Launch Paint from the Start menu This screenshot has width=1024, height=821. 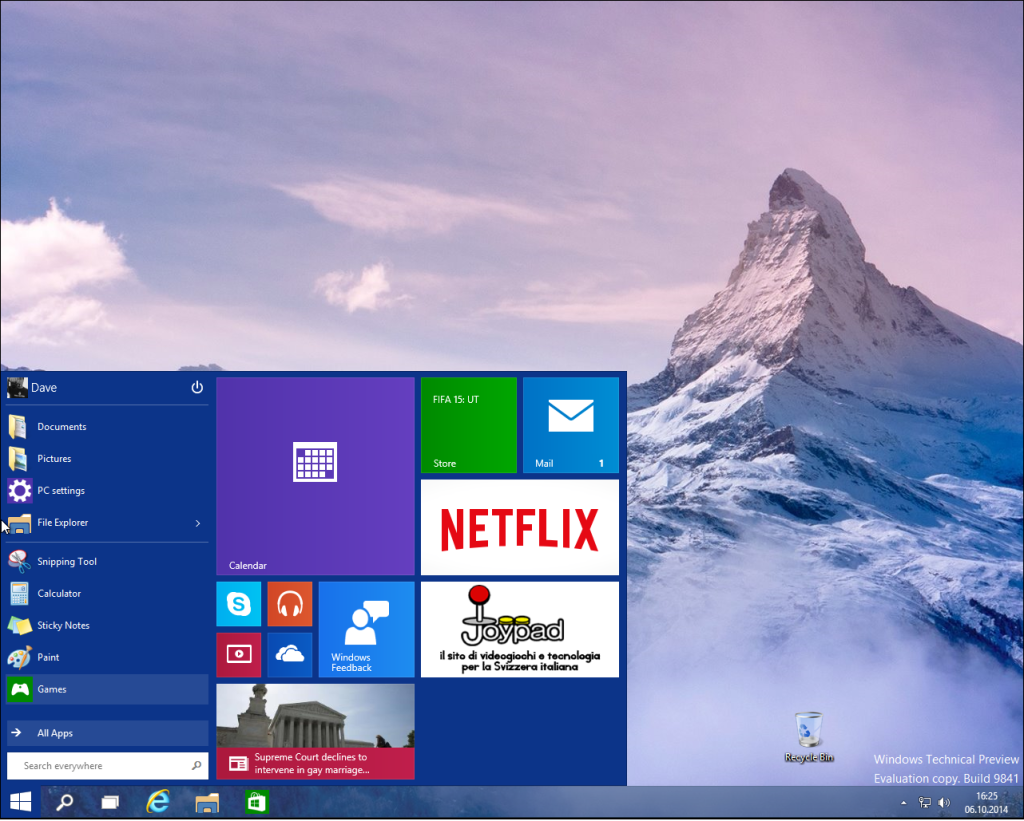coord(107,658)
